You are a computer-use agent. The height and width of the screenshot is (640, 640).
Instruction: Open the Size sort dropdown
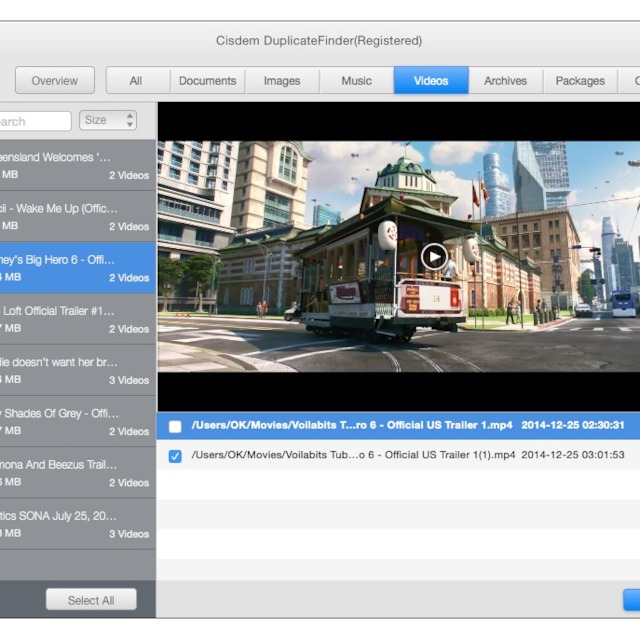108,121
